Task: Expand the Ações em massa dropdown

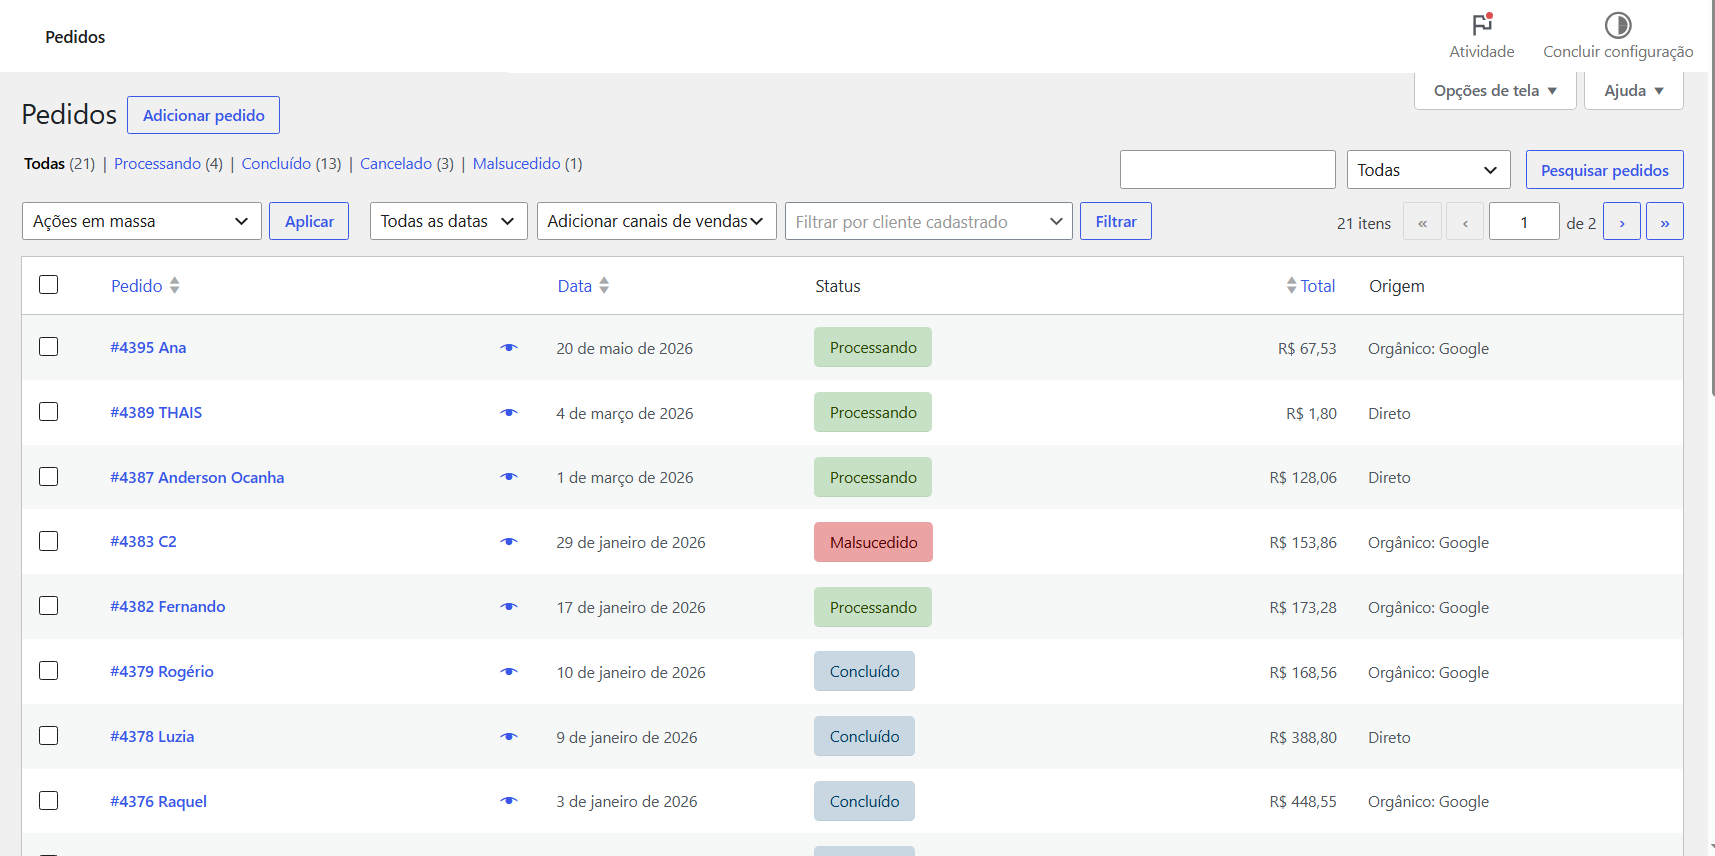Action: pos(142,221)
